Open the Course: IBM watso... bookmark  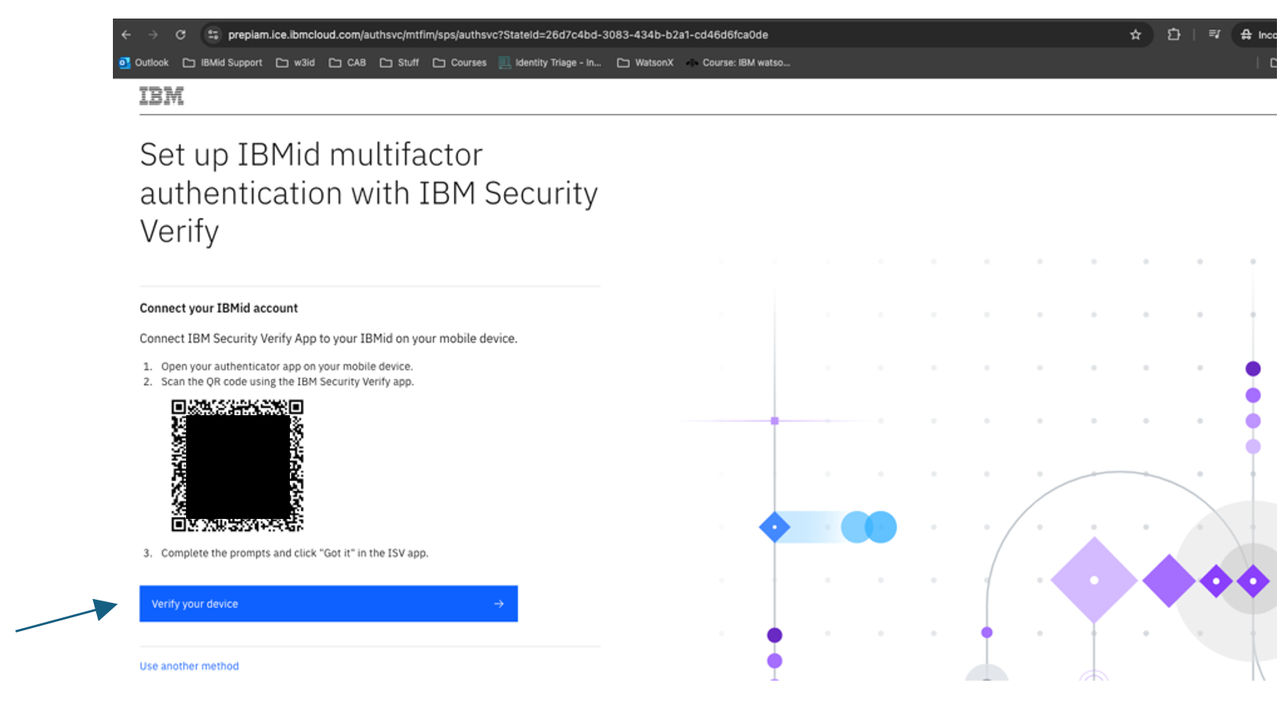pos(738,63)
